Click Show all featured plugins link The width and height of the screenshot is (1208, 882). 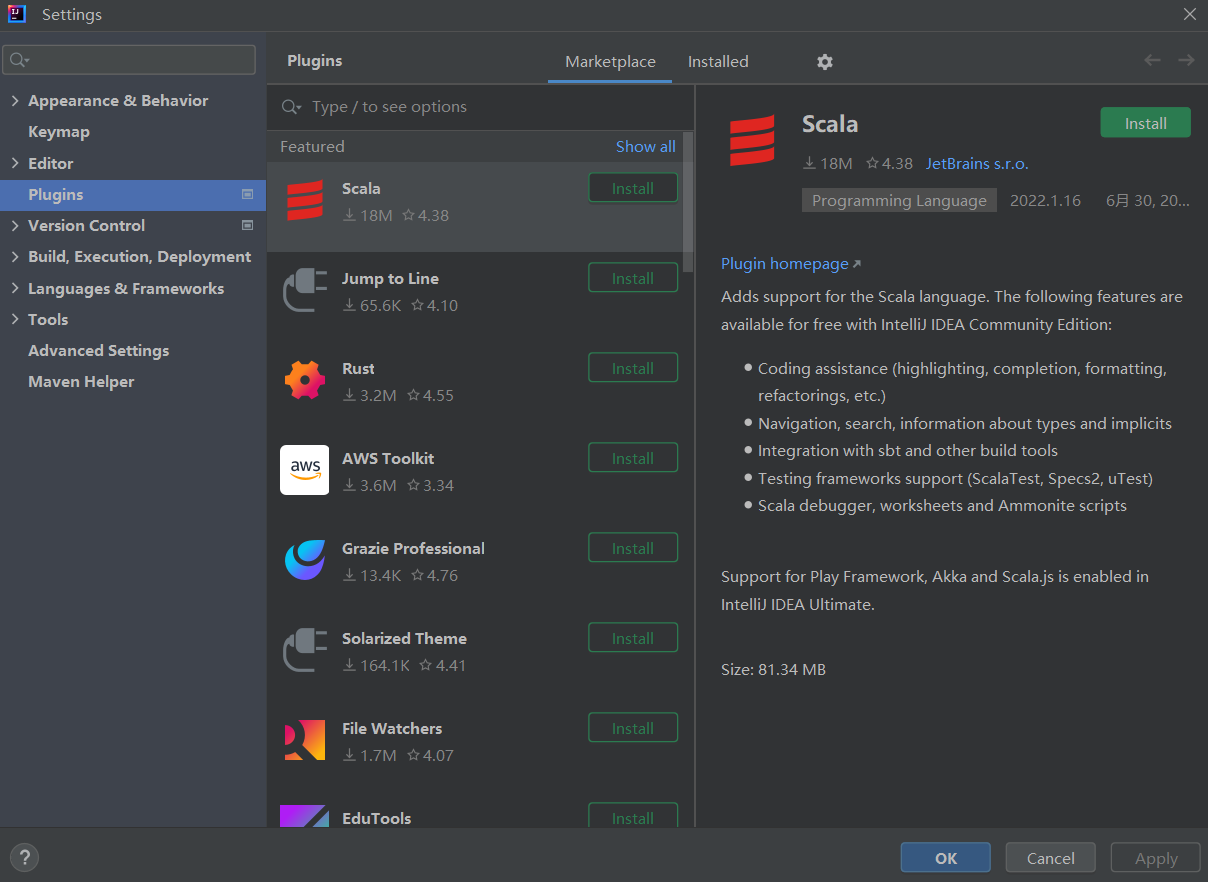click(645, 146)
